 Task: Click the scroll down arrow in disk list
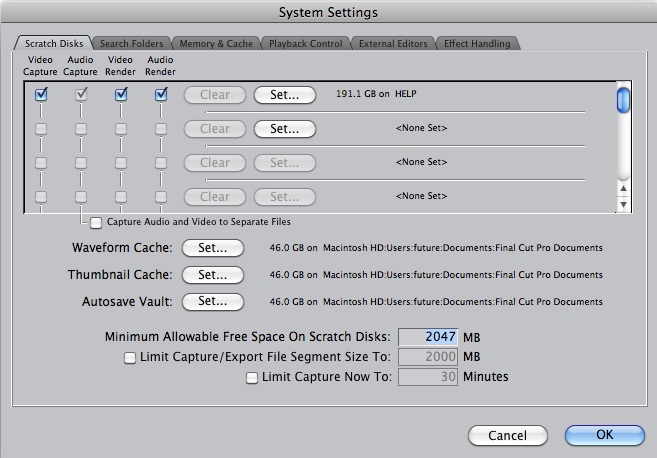(623, 204)
